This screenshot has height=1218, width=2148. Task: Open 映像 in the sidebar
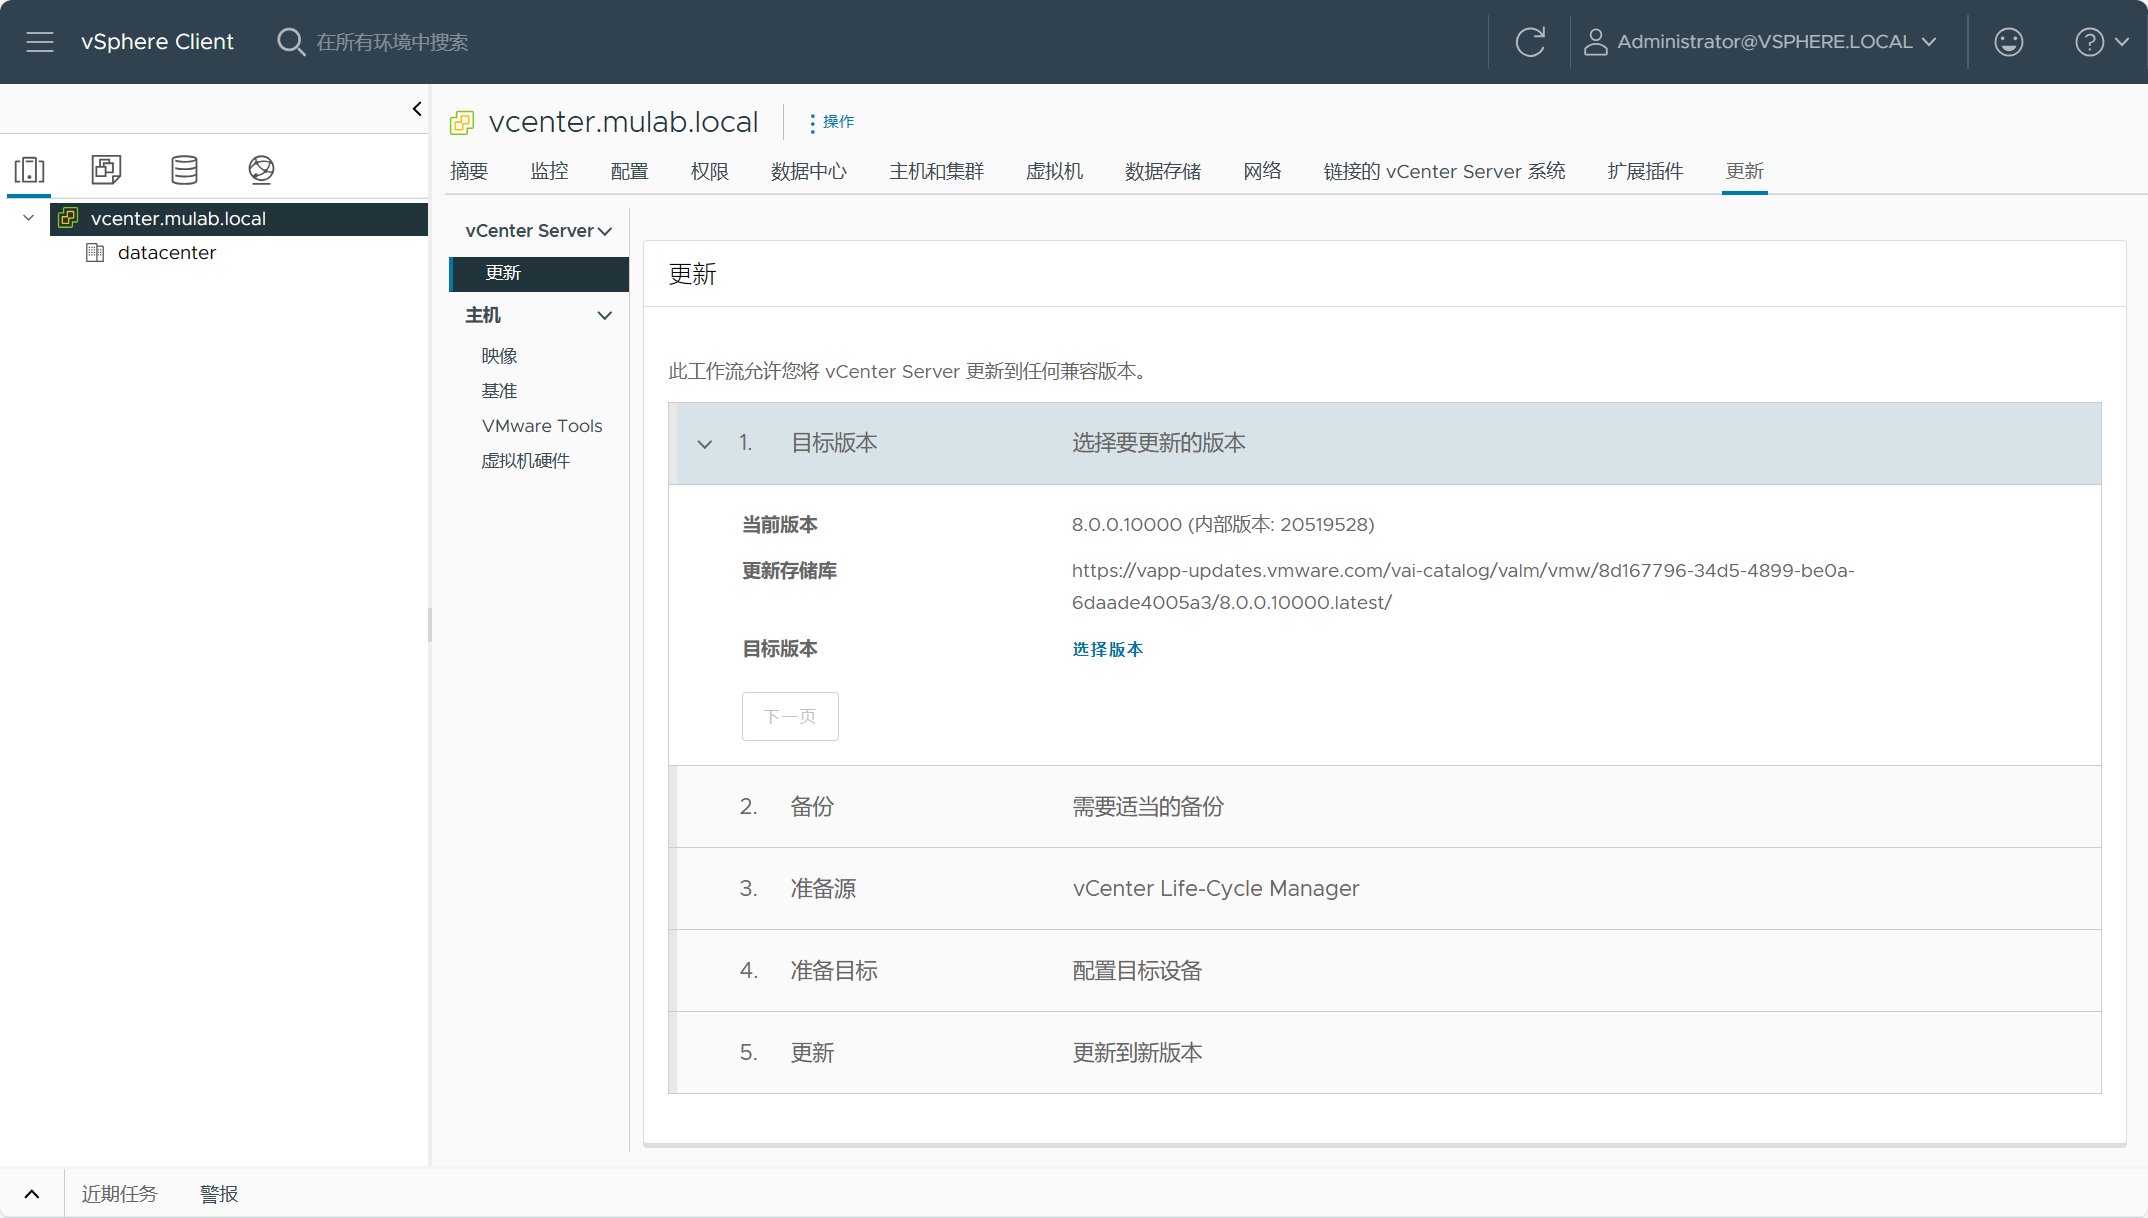[x=499, y=356]
